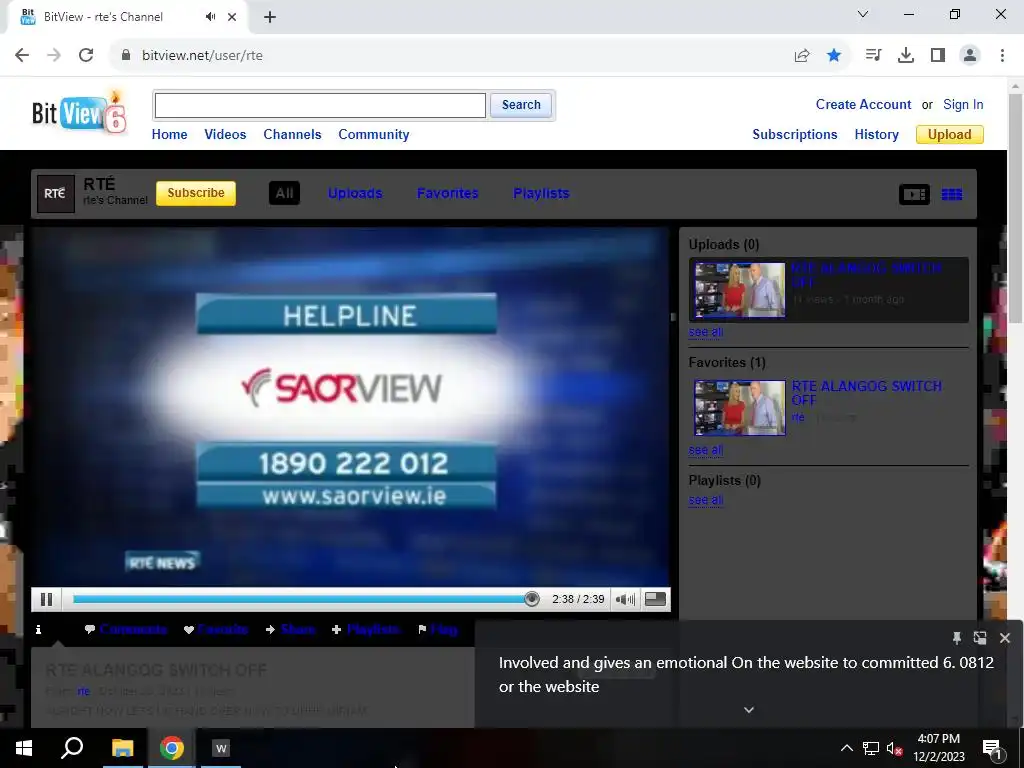Viewport: 1024px width, 768px height.
Task: Open Chrome three-dot menu
Action: pyautogui.click(x=1002, y=56)
